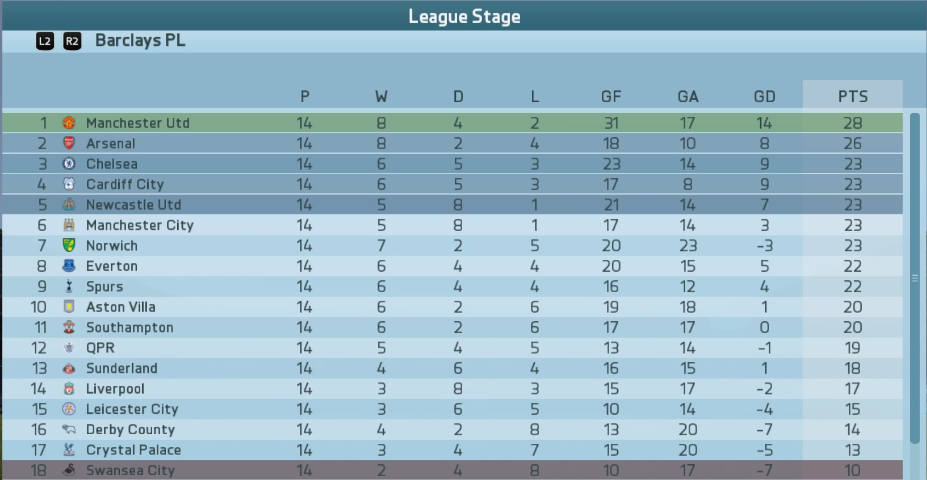Select the Newcastle Utd row
This screenshot has width=927, height=480.
tap(452, 205)
